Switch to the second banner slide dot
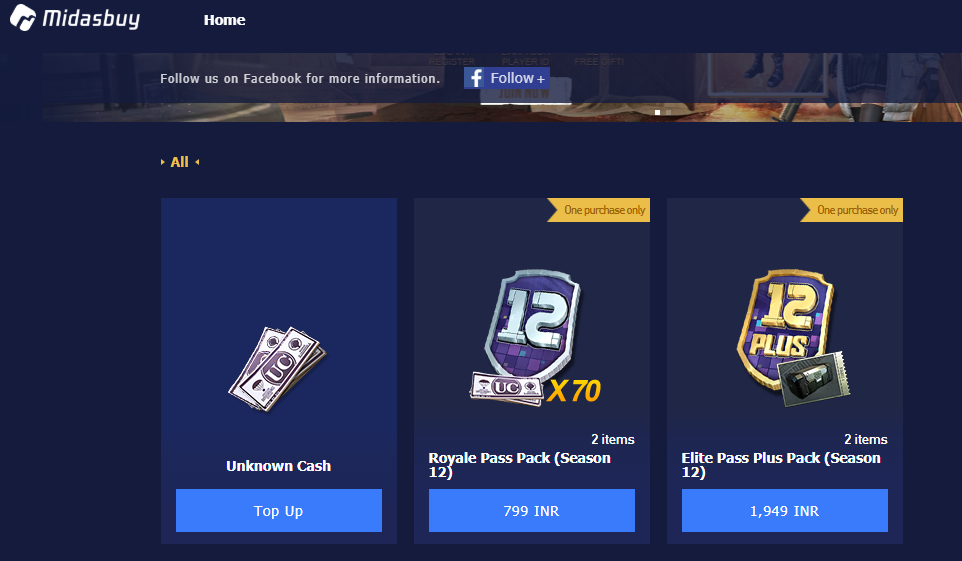This screenshot has width=962, height=561. click(x=668, y=112)
